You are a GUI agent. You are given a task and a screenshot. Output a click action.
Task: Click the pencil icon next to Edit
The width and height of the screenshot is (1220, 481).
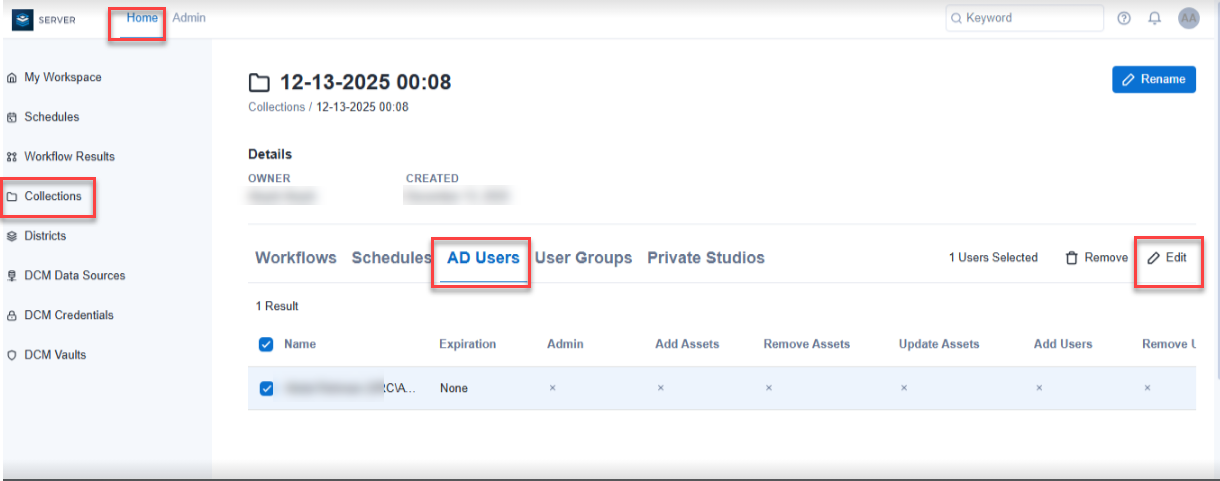click(x=1153, y=258)
